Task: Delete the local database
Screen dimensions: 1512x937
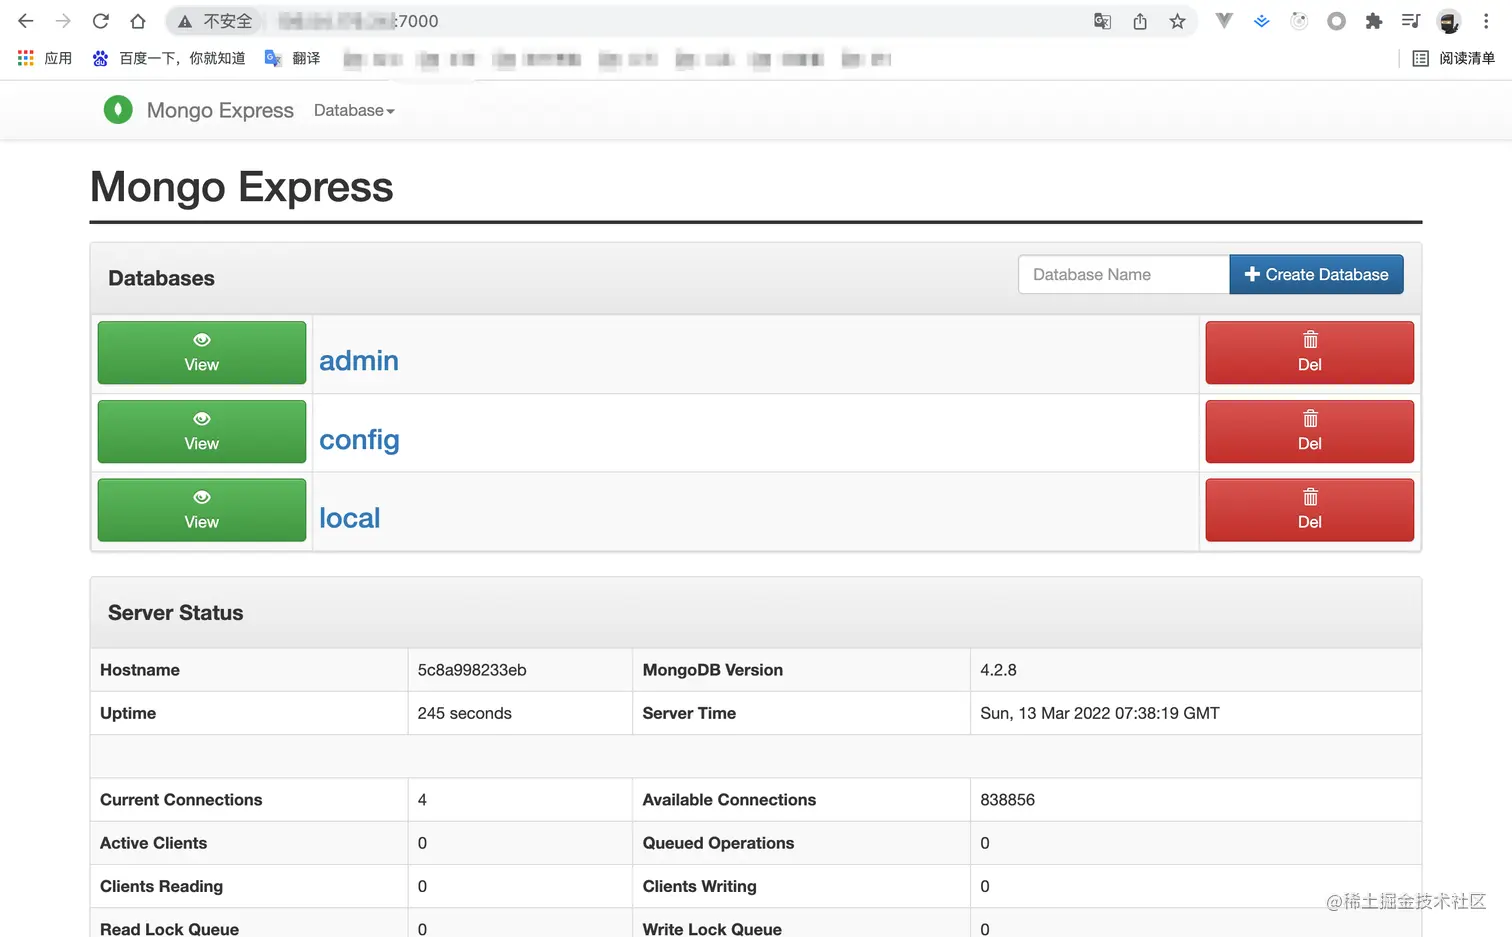Action: coord(1309,510)
